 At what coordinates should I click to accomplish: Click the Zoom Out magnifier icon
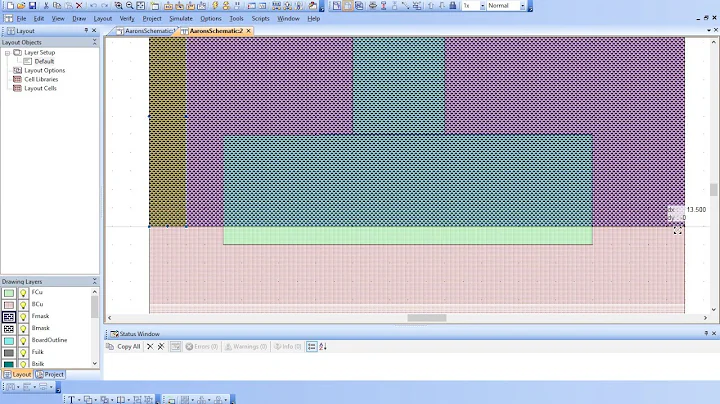pyautogui.click(x=129, y=6)
